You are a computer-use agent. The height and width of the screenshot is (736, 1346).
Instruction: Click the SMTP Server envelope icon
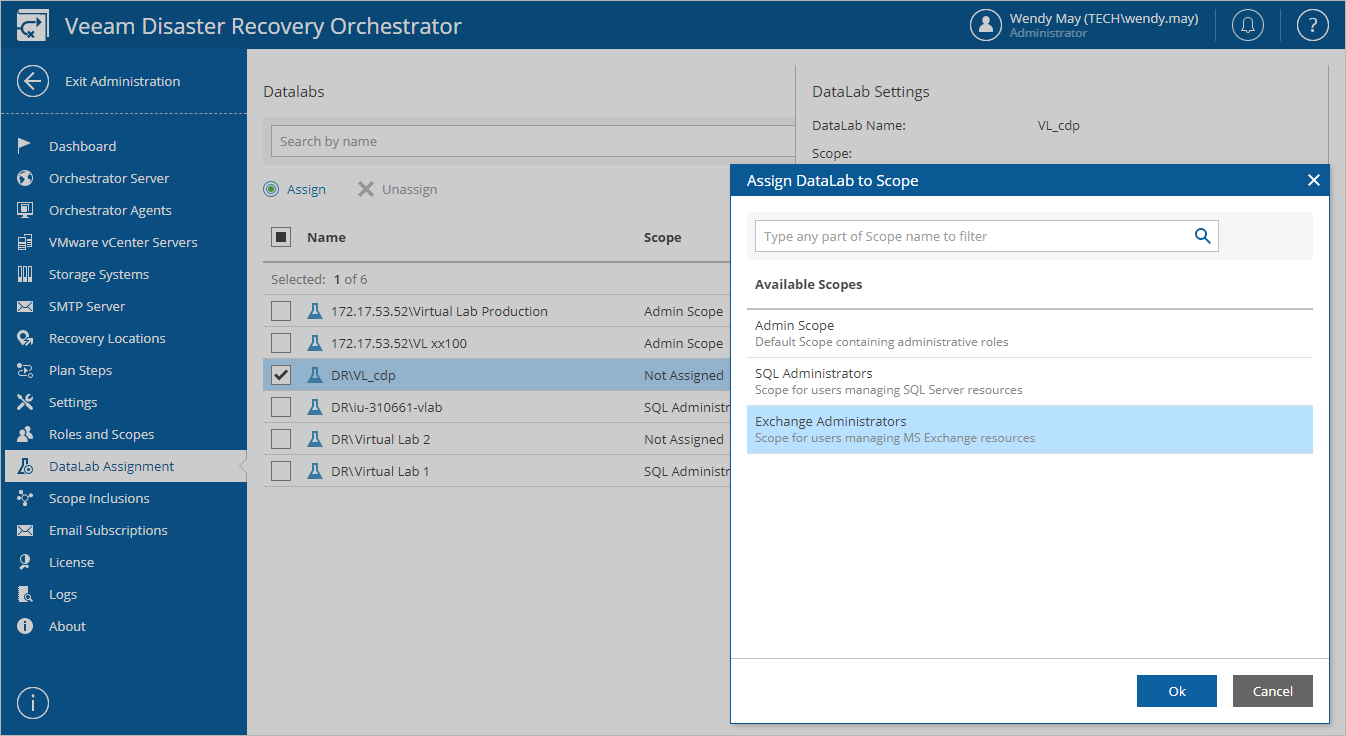tap(26, 306)
